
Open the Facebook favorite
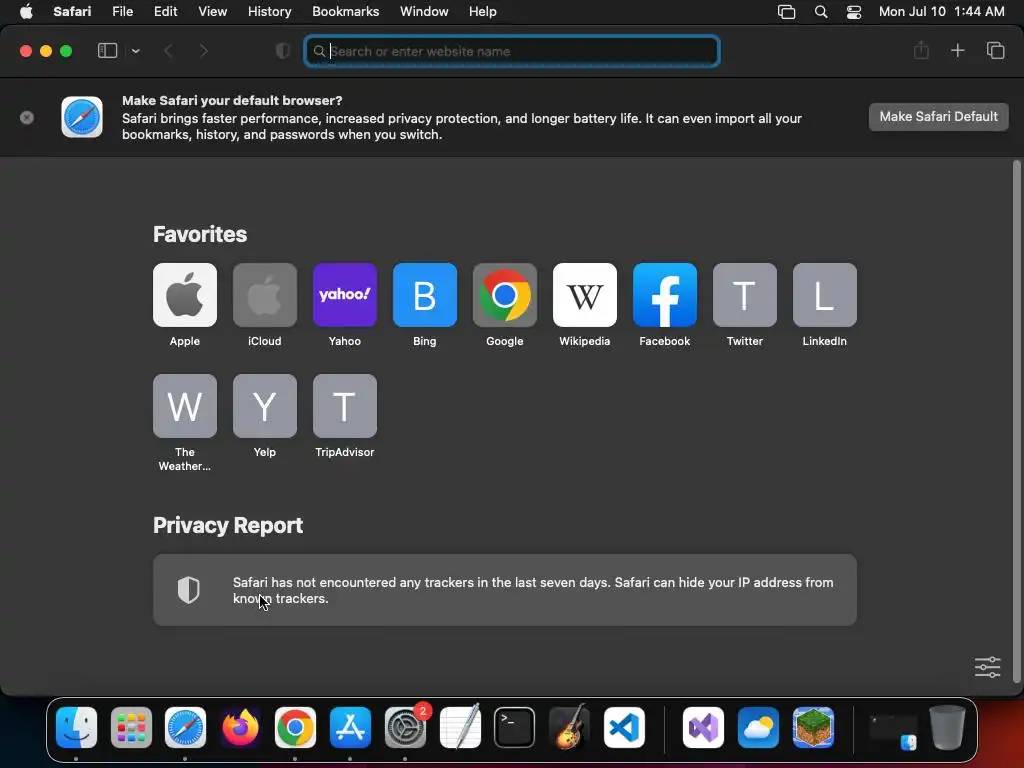pos(665,295)
